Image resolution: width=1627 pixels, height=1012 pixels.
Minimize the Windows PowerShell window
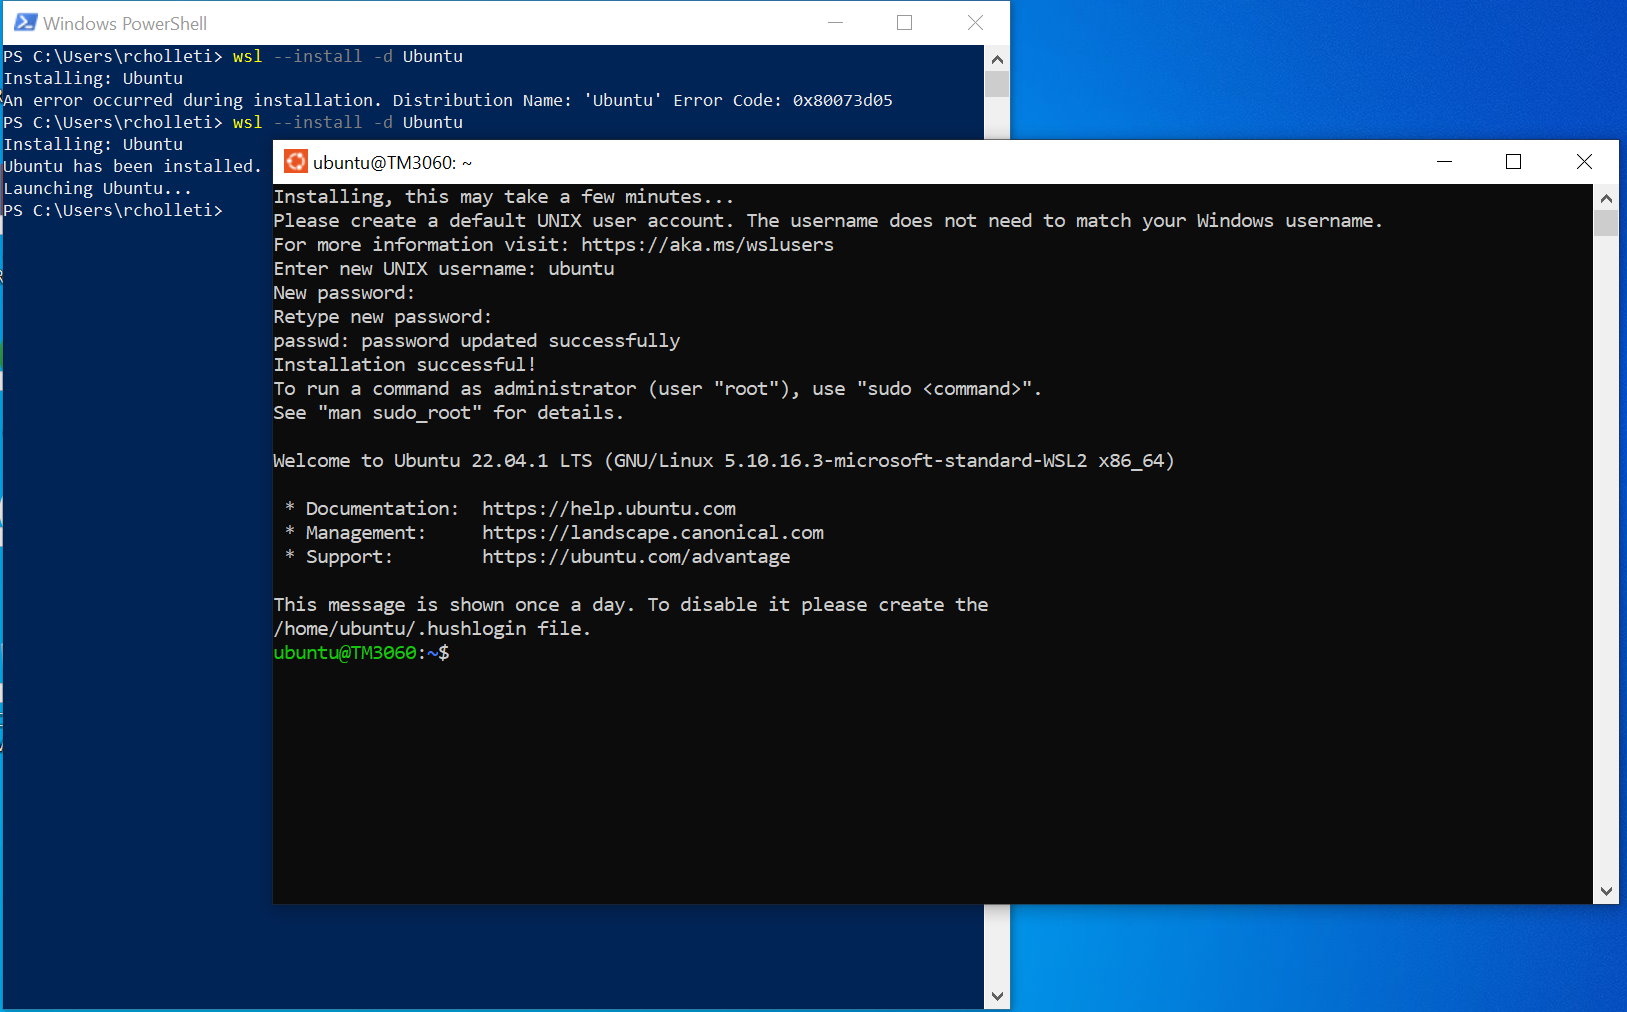(x=836, y=22)
